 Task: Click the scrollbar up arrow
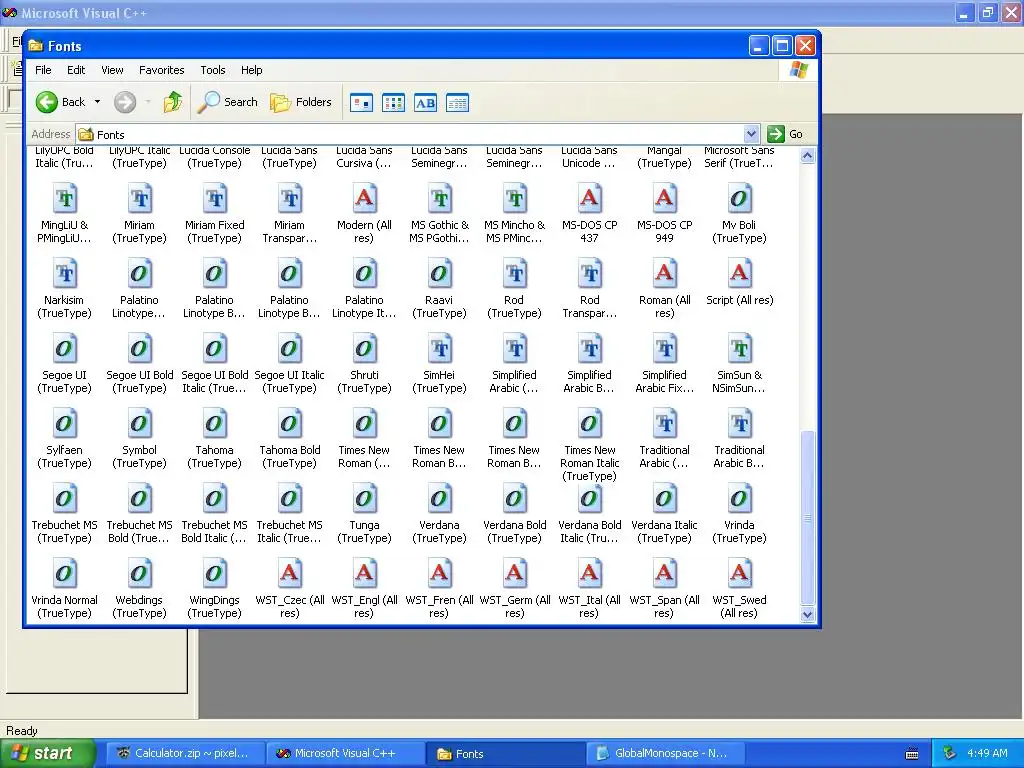coord(807,155)
